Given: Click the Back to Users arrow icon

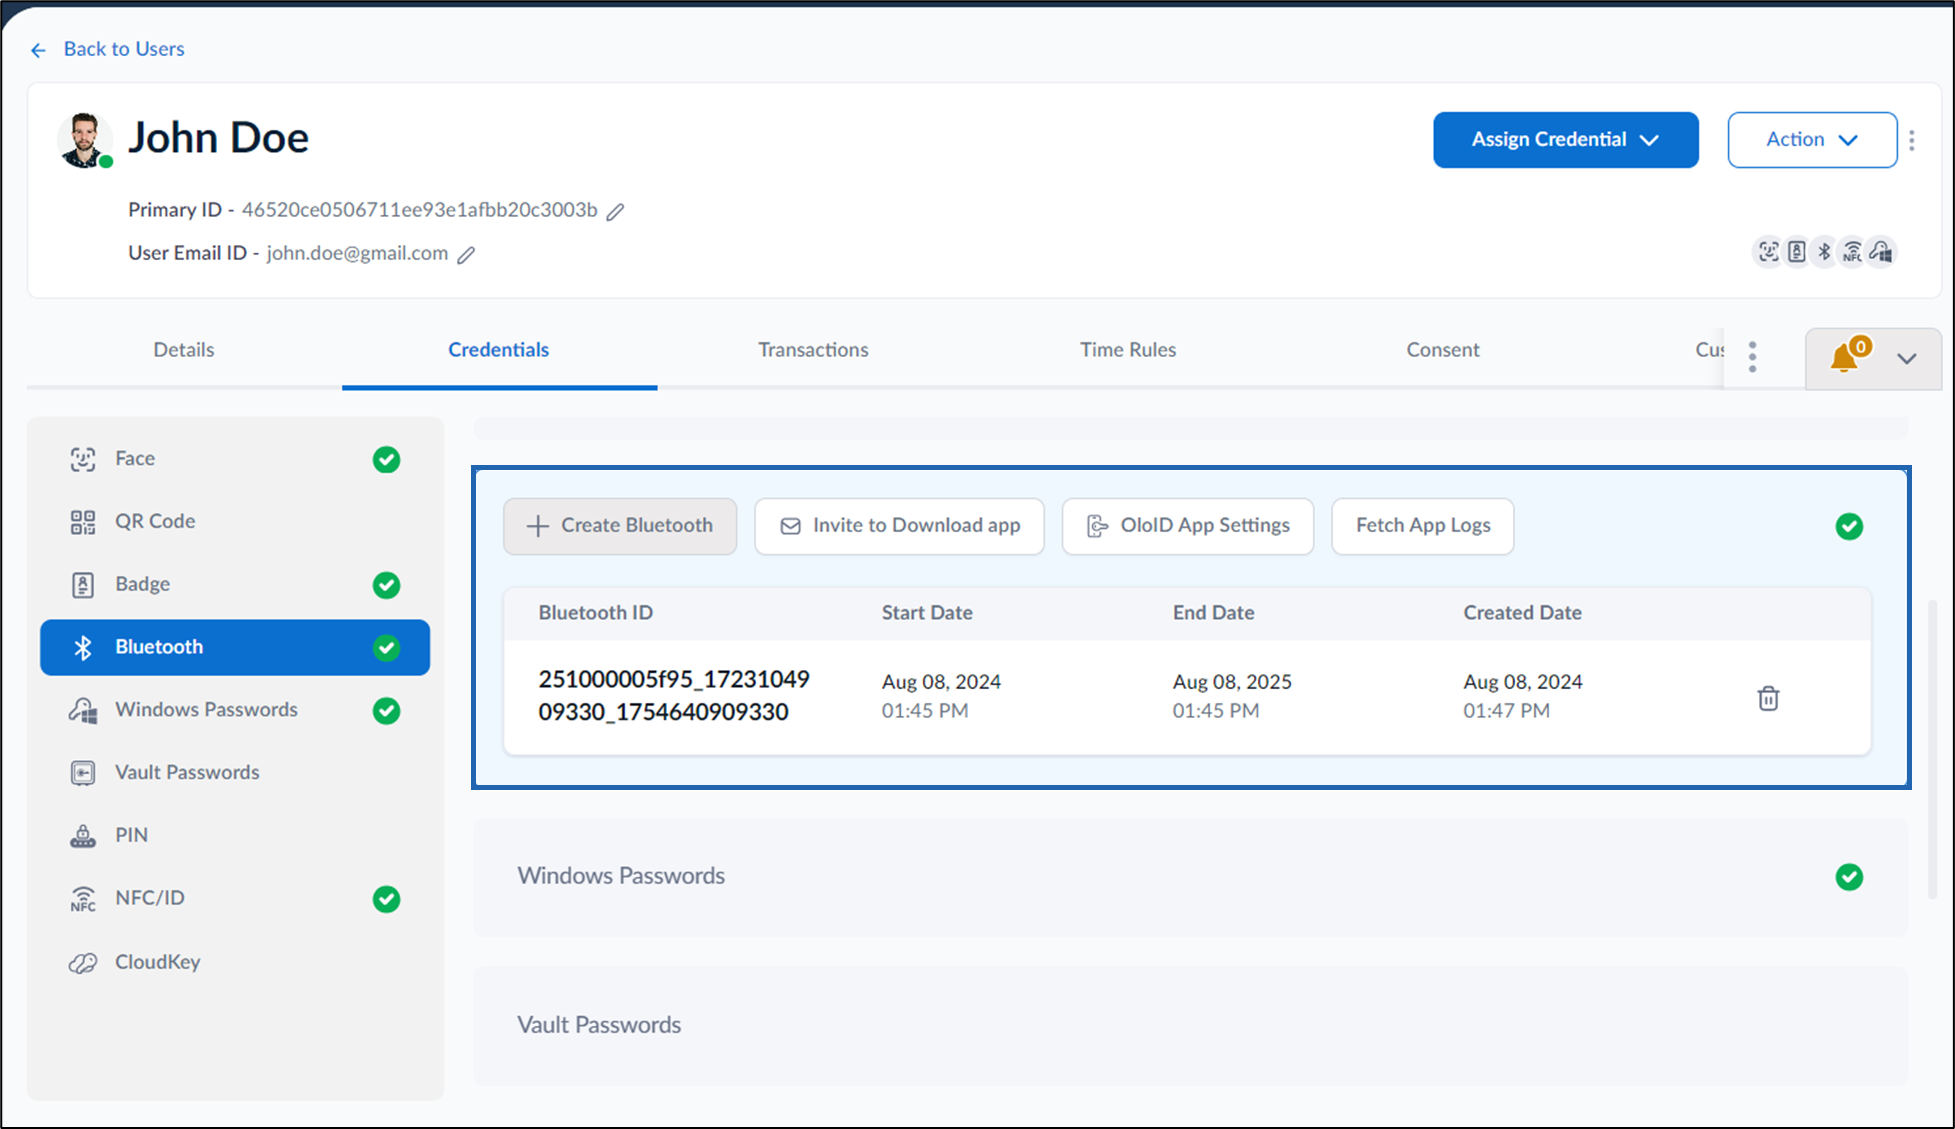Looking at the screenshot, I should click(38, 50).
